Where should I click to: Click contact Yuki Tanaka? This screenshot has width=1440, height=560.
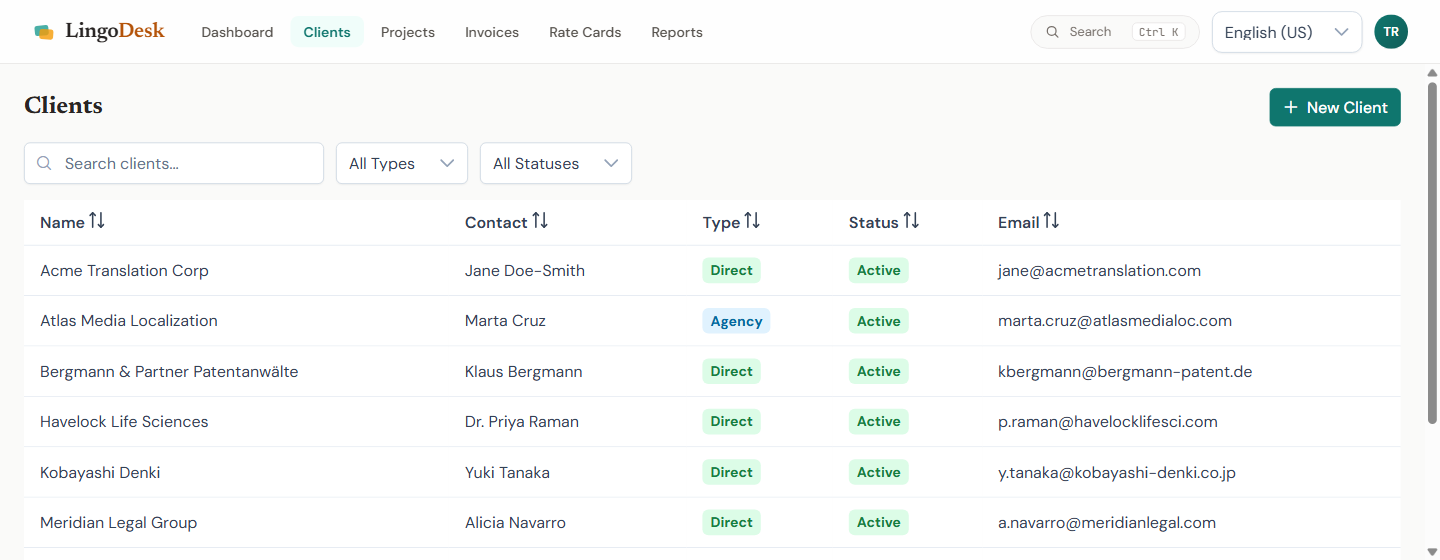tap(507, 472)
